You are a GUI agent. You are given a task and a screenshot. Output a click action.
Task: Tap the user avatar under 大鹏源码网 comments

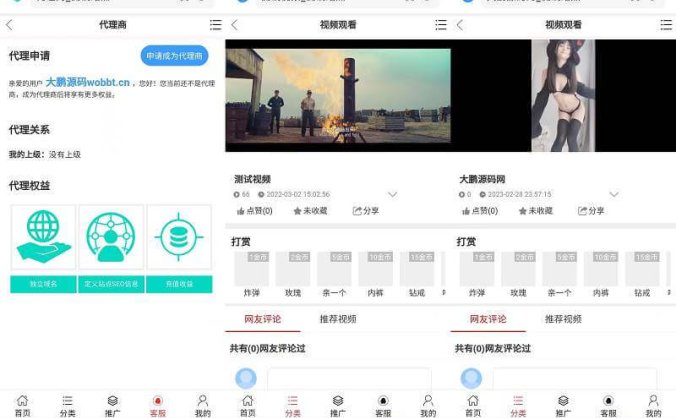[471, 378]
